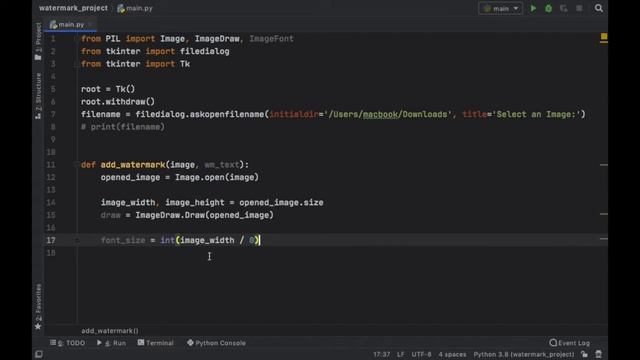
Task: Click the scrollbar warning stripe mark near line 11
Action: click(x=604, y=165)
